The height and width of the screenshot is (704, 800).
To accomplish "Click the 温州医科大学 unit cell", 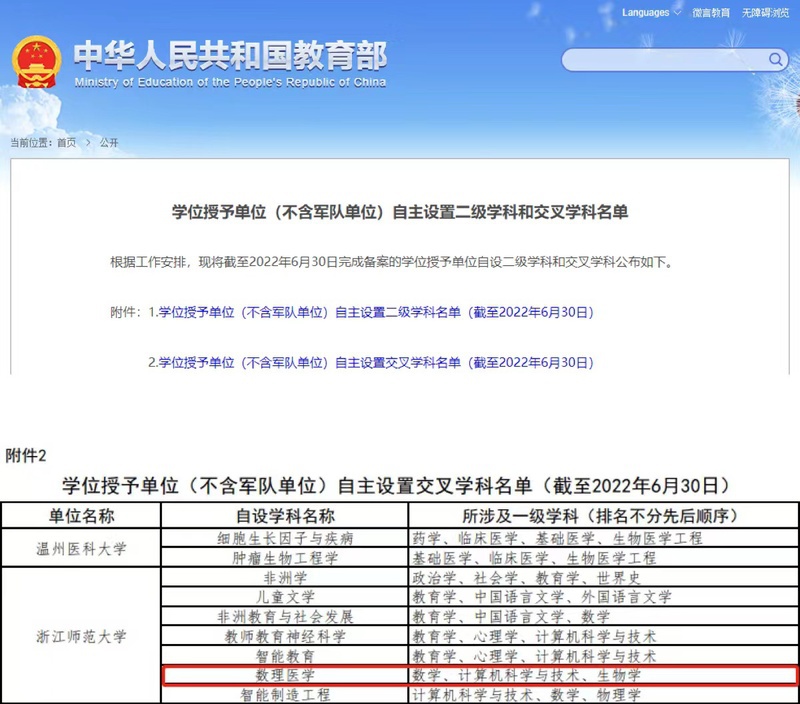I will tap(81, 548).
